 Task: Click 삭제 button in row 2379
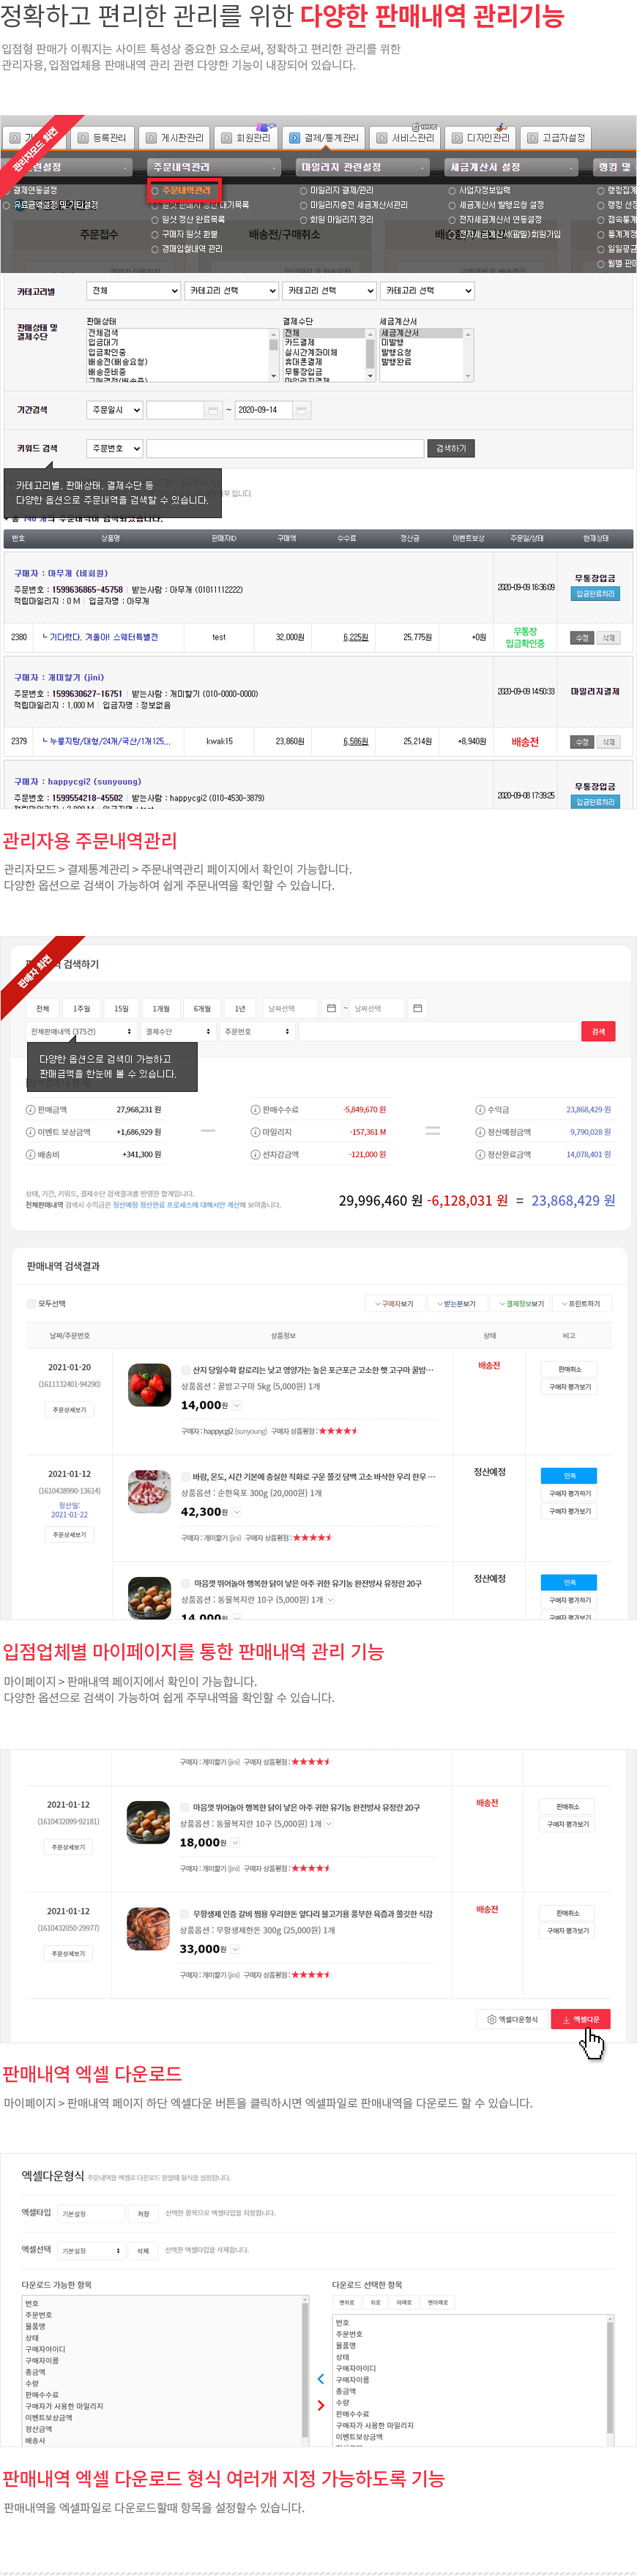pyautogui.click(x=608, y=742)
